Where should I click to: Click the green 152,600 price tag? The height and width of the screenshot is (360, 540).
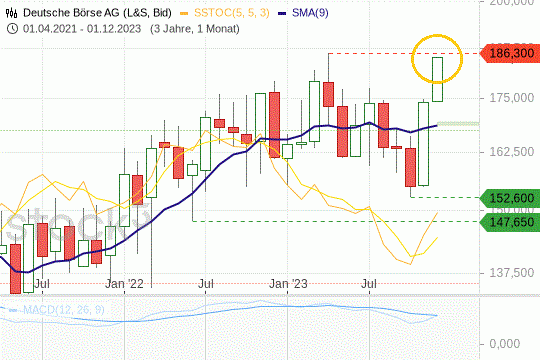[x=510, y=198]
